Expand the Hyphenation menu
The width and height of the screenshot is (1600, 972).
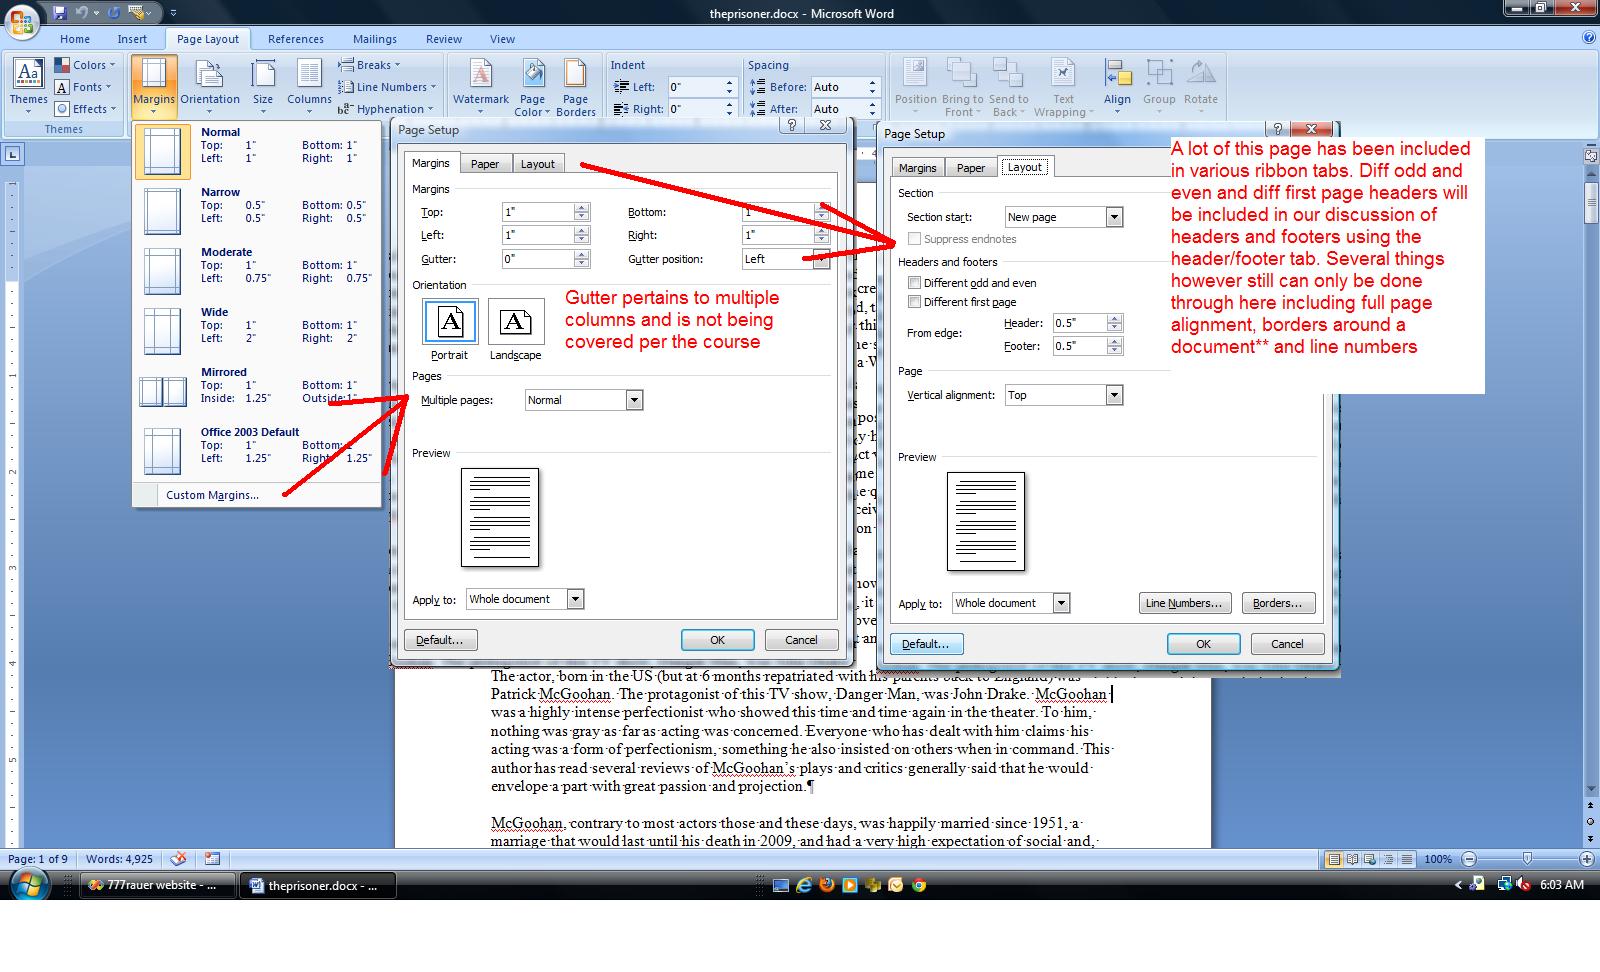[x=387, y=109]
